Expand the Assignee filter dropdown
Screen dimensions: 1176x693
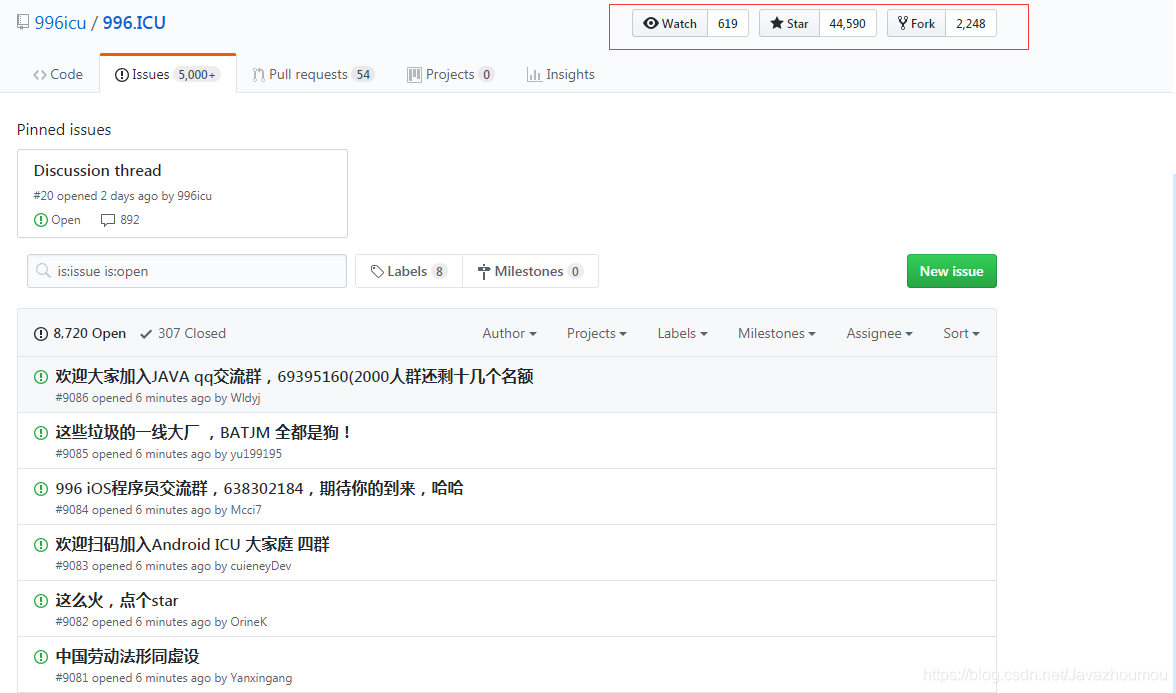[x=880, y=333]
